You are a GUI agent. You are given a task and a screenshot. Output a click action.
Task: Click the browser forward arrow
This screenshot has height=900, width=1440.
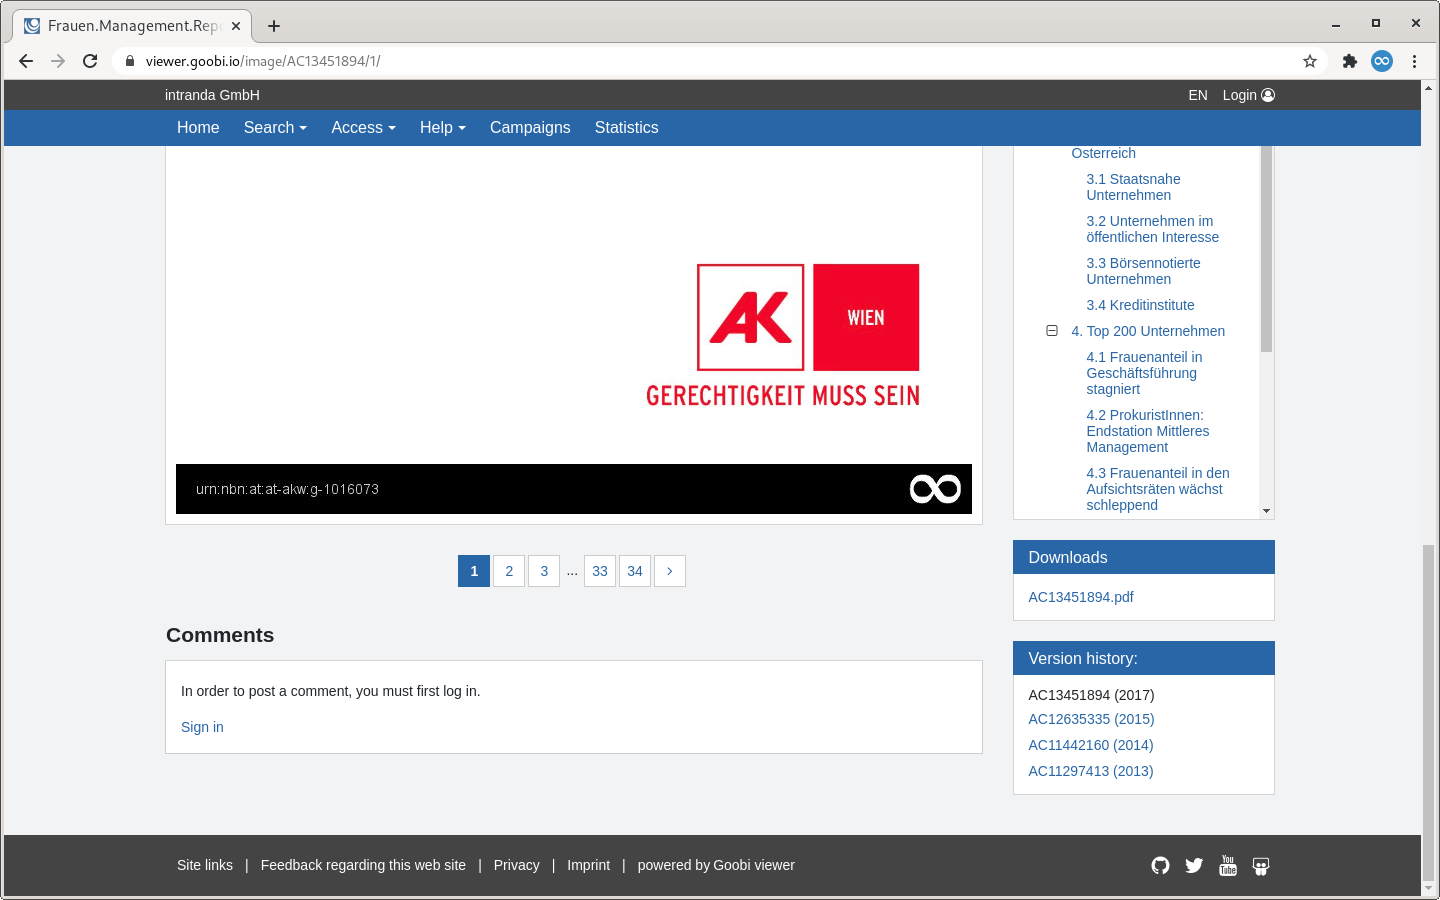(58, 61)
